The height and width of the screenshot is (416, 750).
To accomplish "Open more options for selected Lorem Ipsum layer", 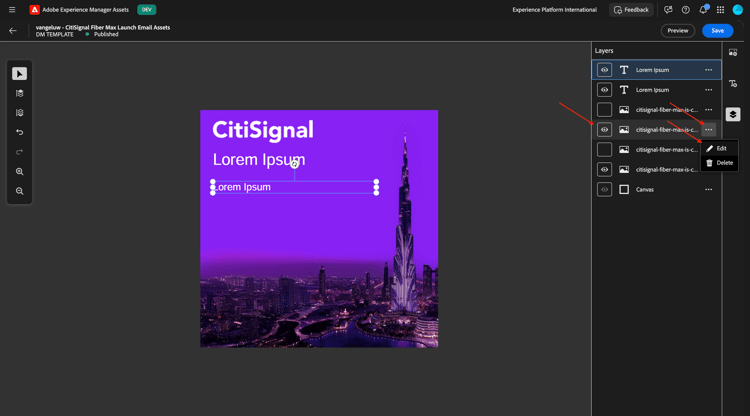I will 708,70.
